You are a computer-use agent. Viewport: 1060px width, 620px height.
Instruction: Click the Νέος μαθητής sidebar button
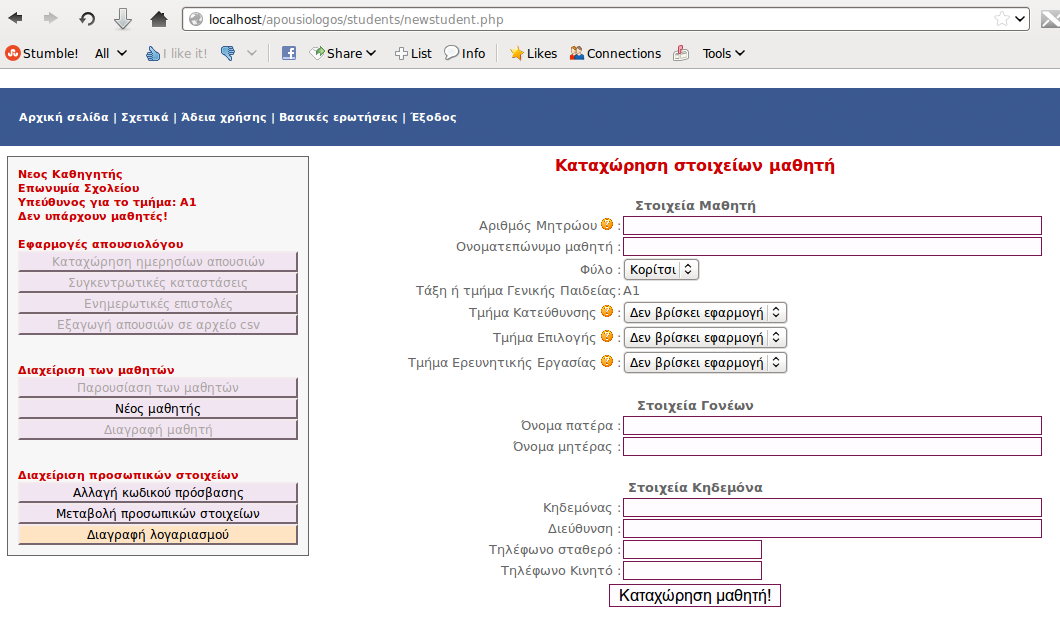[156, 408]
